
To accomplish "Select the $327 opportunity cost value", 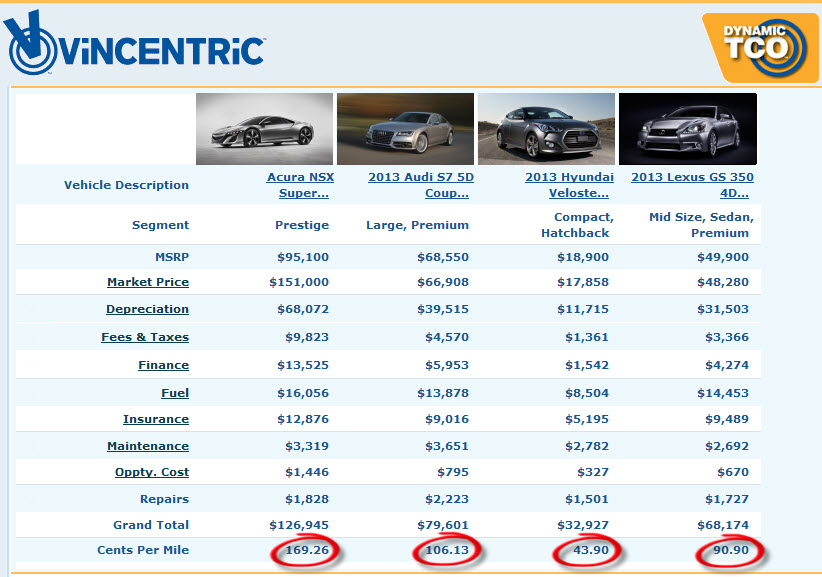I will click(x=593, y=472).
